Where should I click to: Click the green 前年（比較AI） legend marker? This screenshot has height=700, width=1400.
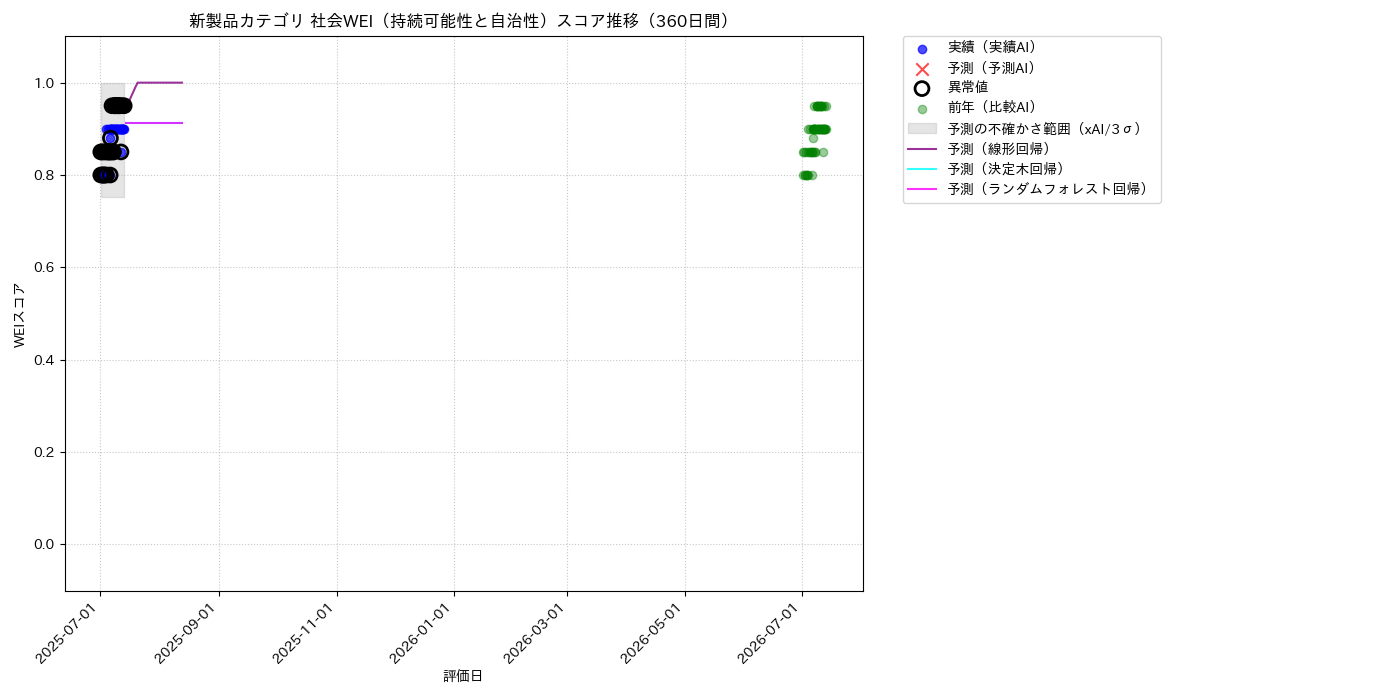922,109
